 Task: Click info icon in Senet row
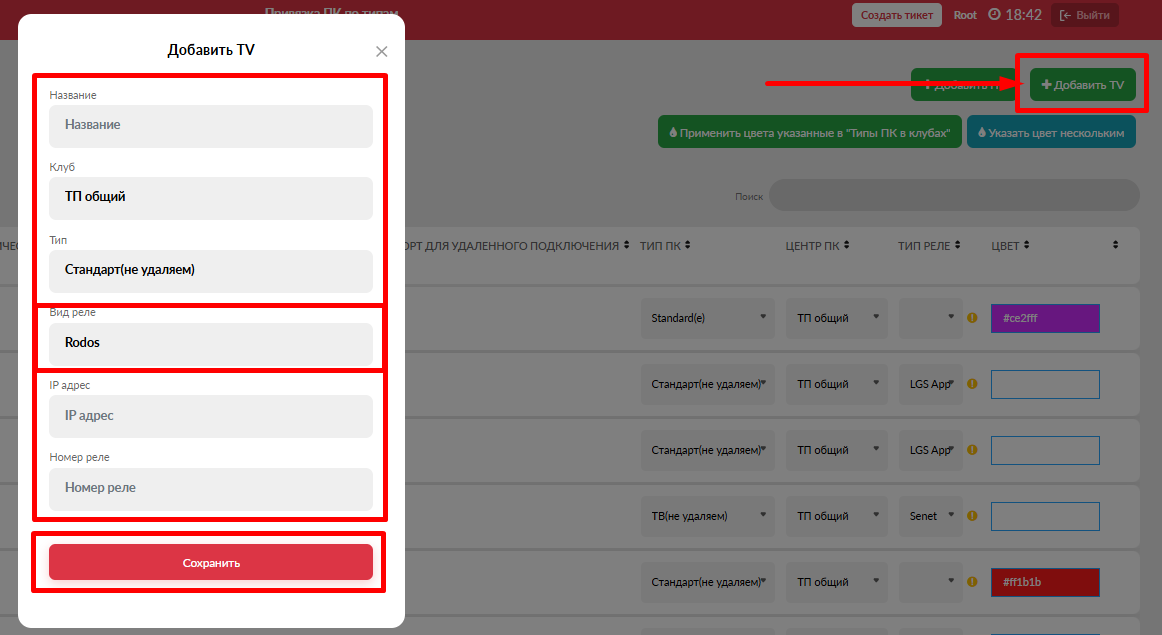972,516
